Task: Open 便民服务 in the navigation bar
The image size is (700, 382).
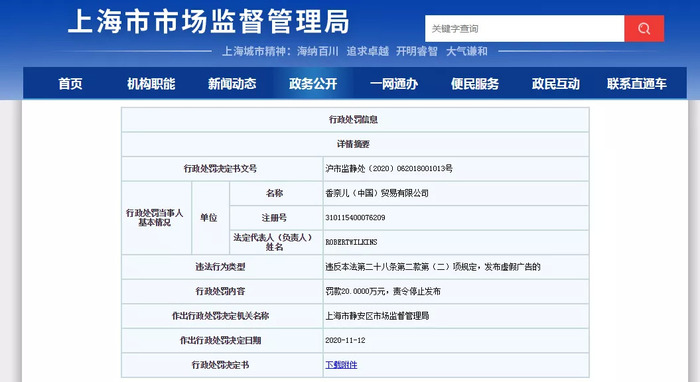Action: (475, 83)
